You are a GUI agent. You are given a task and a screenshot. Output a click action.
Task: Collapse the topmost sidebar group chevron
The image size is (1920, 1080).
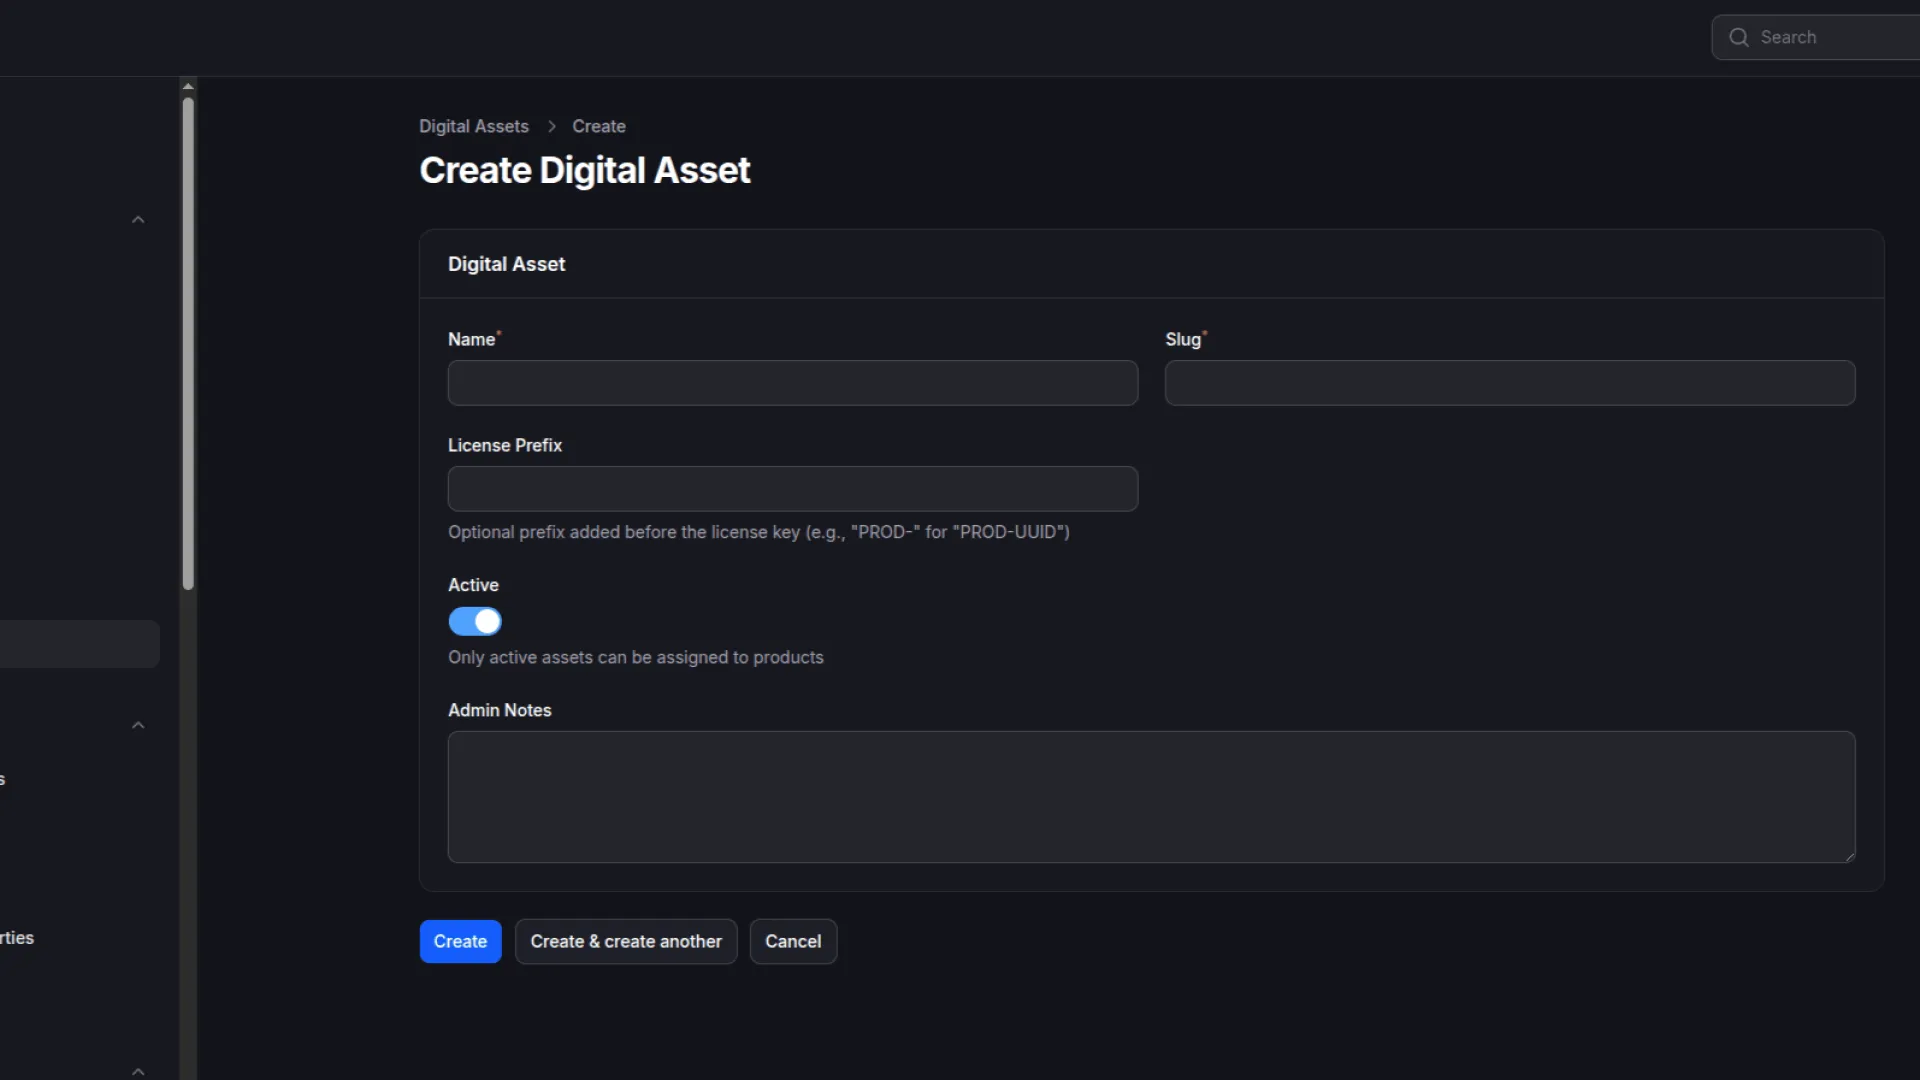click(x=138, y=220)
